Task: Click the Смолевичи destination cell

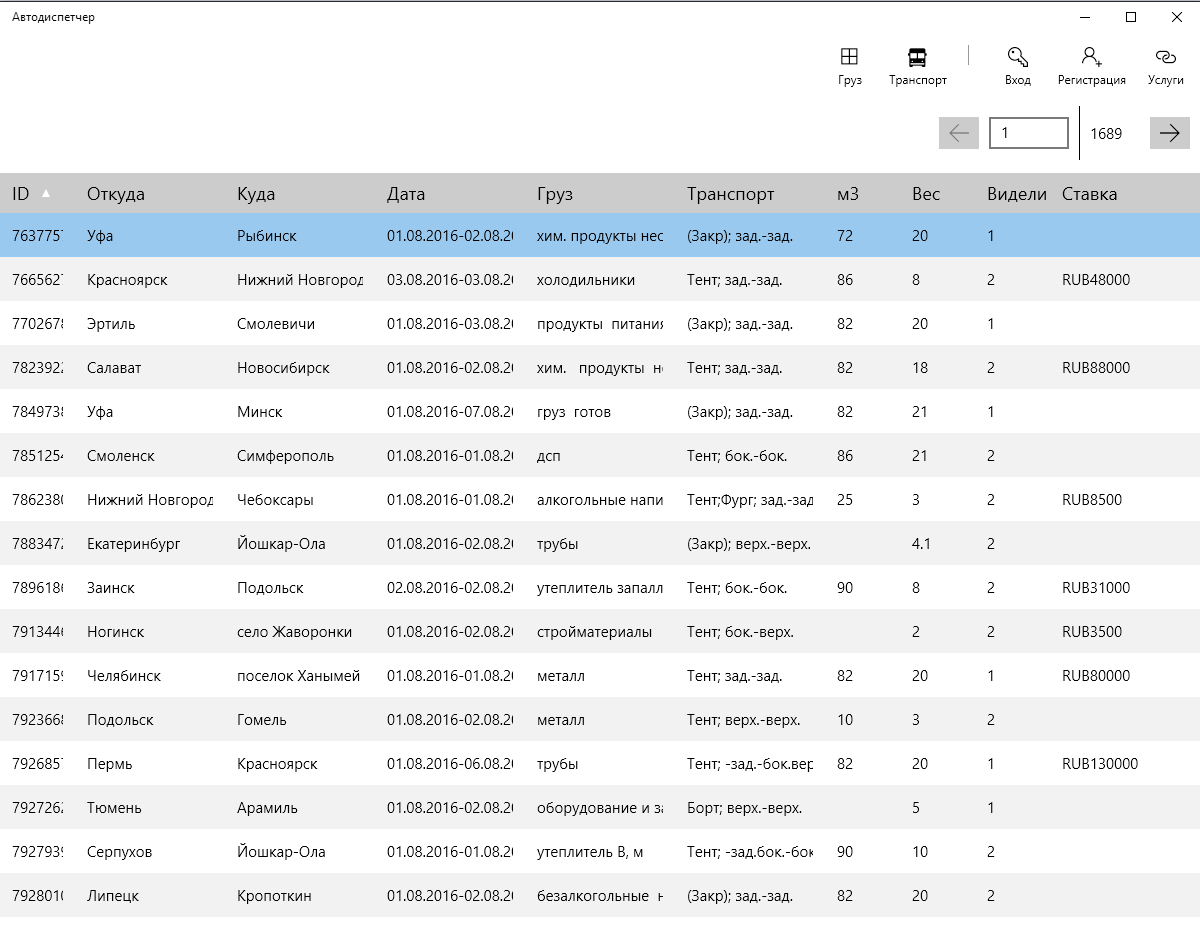Action: 276,324
